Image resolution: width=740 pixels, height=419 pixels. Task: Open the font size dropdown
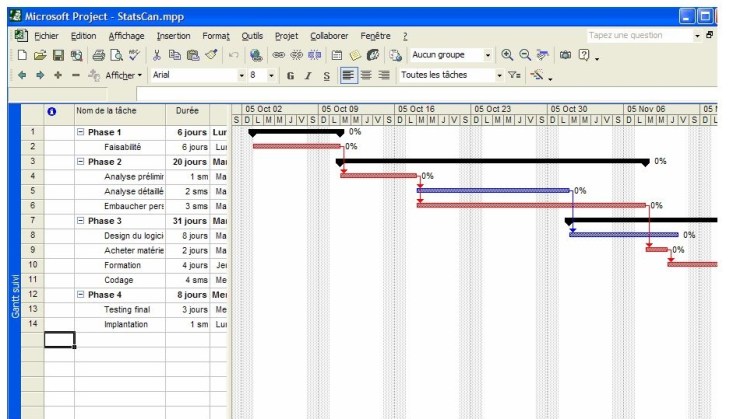coord(271,75)
